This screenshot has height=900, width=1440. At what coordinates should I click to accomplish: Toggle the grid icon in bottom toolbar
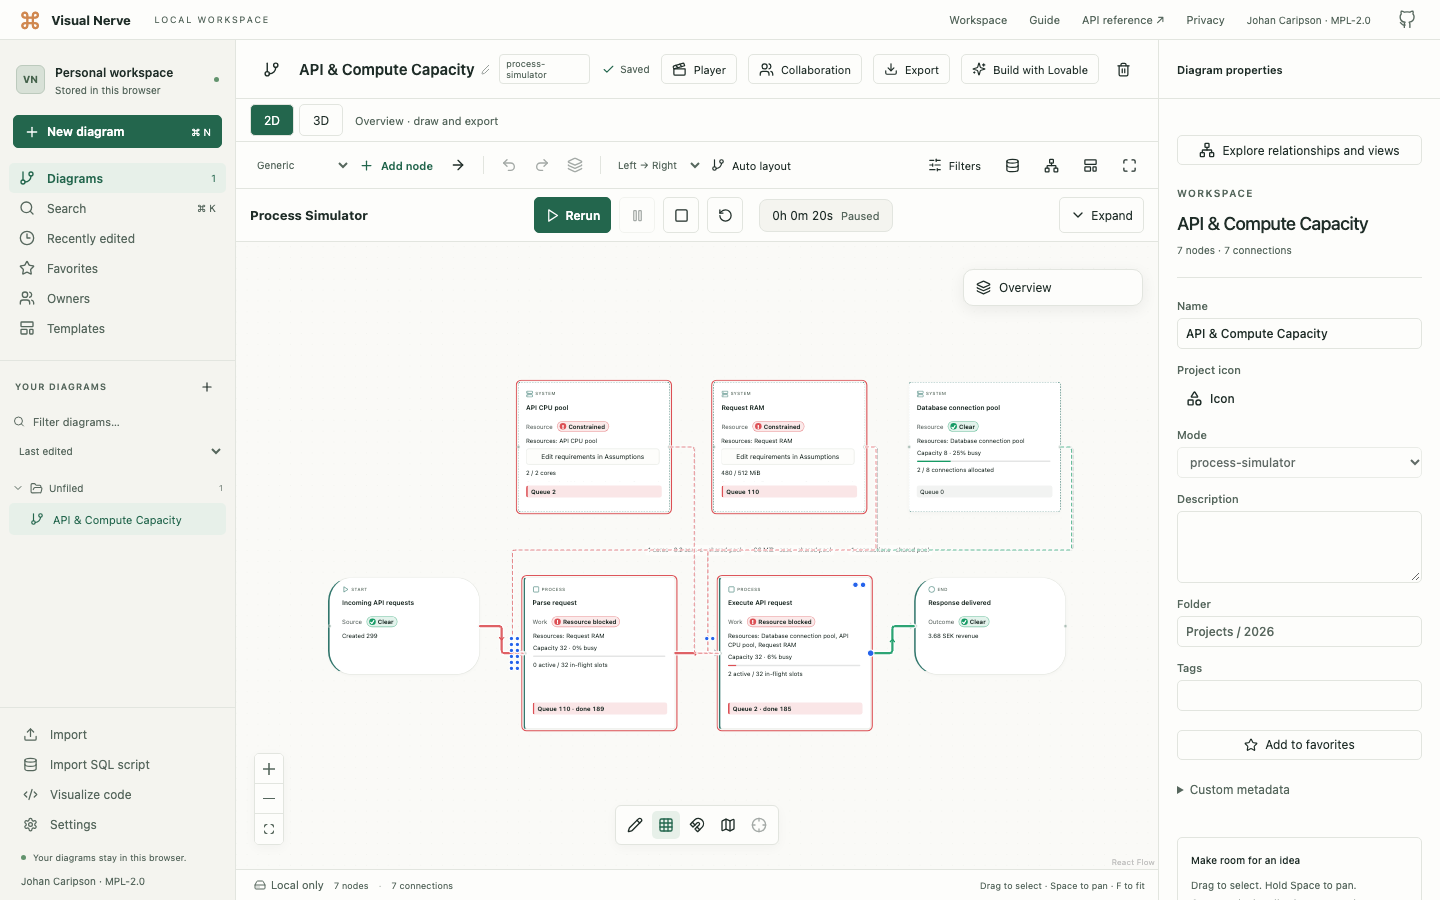[x=666, y=825]
